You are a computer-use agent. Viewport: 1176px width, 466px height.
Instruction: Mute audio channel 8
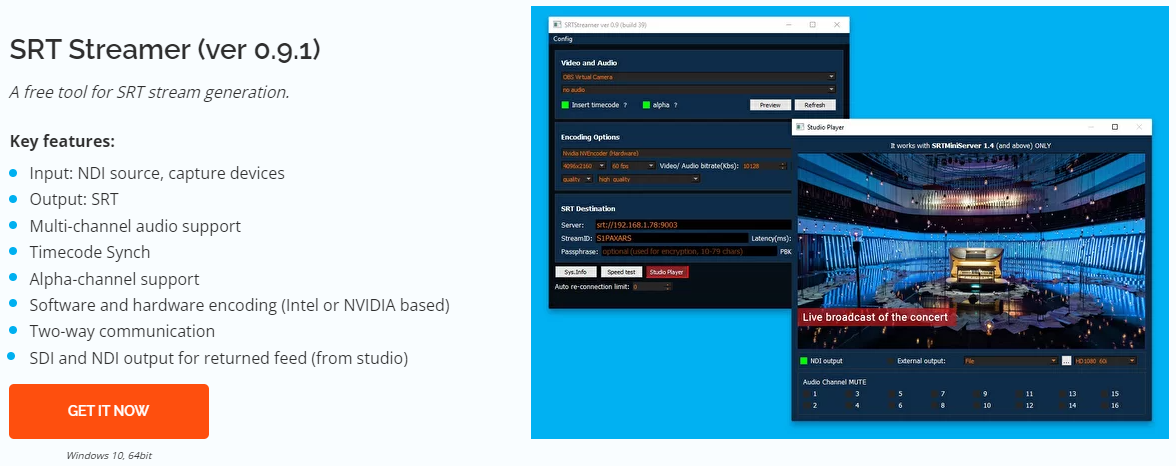[x=934, y=405]
